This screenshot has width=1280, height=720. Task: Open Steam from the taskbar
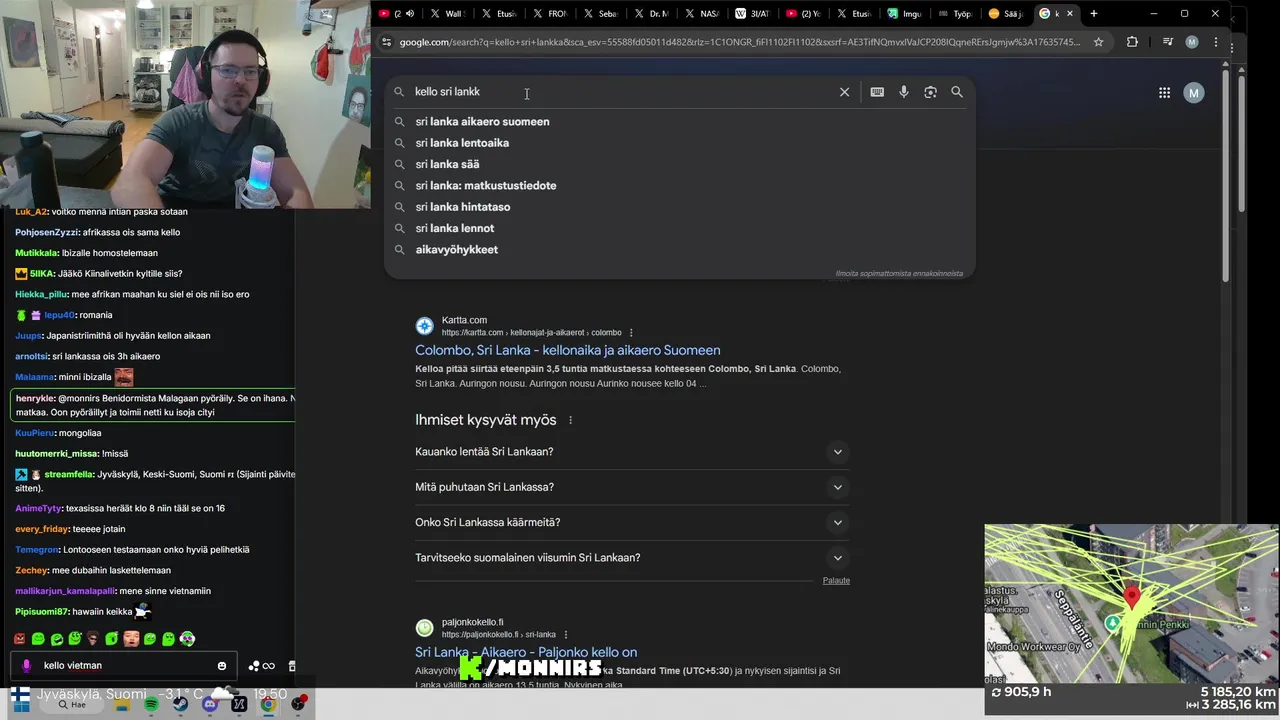click(x=181, y=704)
